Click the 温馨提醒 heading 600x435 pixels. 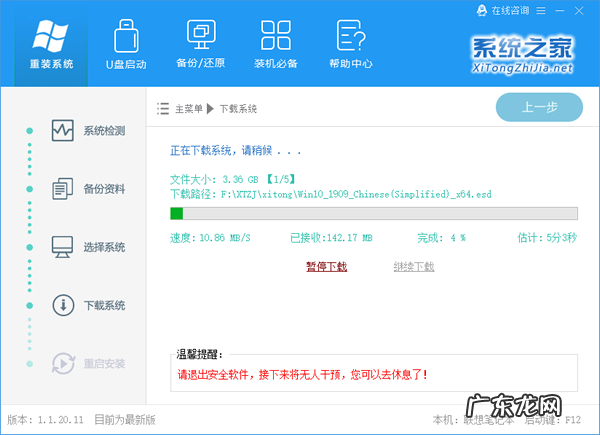pos(199,354)
